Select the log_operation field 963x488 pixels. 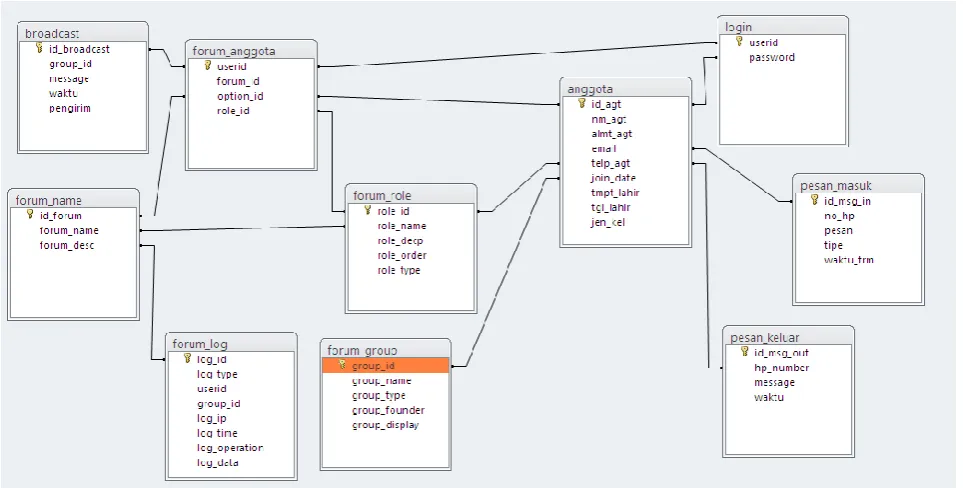[231, 447]
